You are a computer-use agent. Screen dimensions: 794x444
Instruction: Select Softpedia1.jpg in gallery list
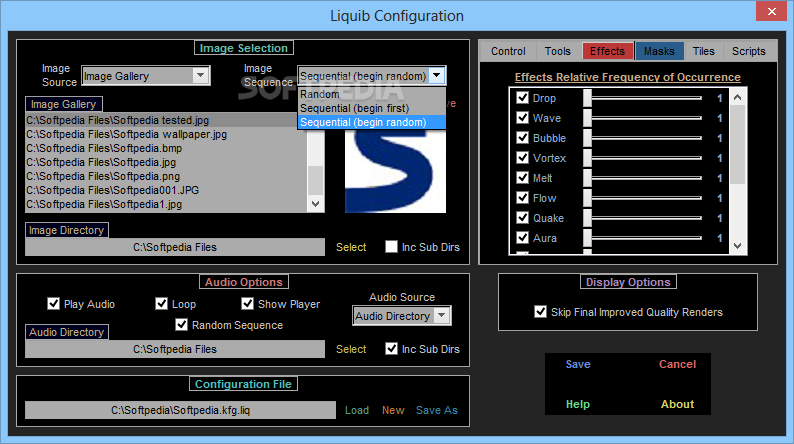(x=166, y=205)
